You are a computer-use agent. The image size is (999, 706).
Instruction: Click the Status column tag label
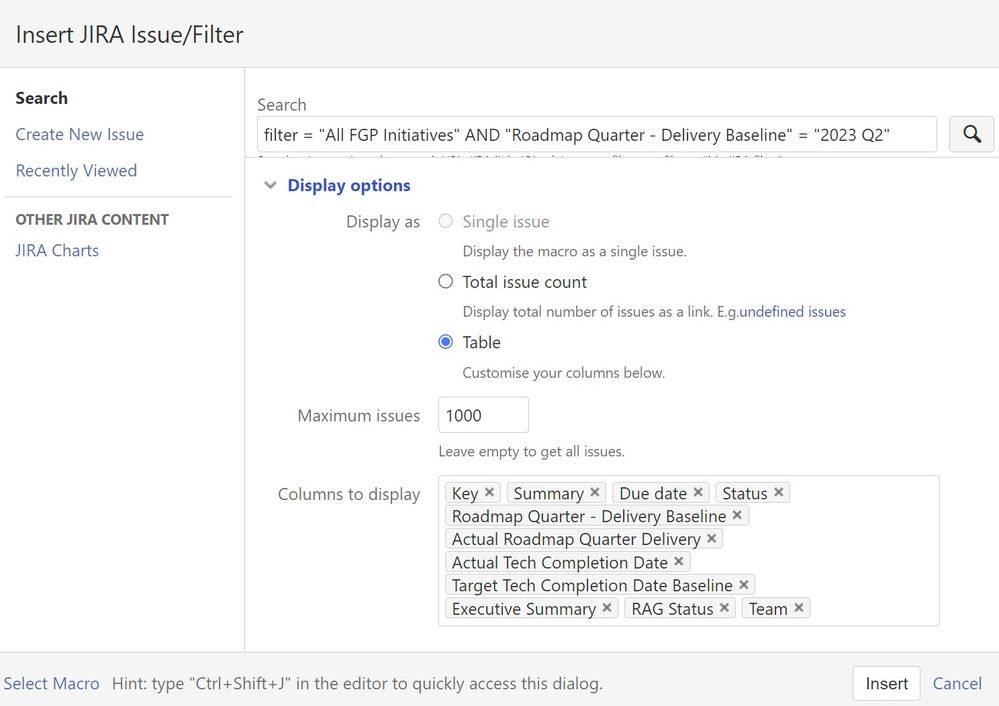point(745,493)
